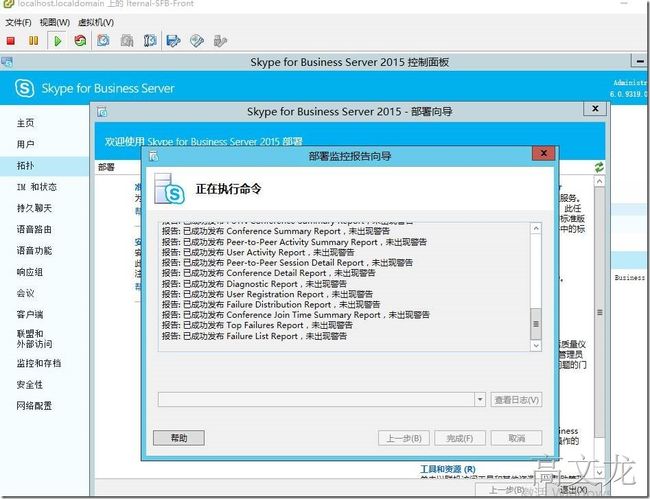Click the 完成(F) button

click(x=460, y=438)
